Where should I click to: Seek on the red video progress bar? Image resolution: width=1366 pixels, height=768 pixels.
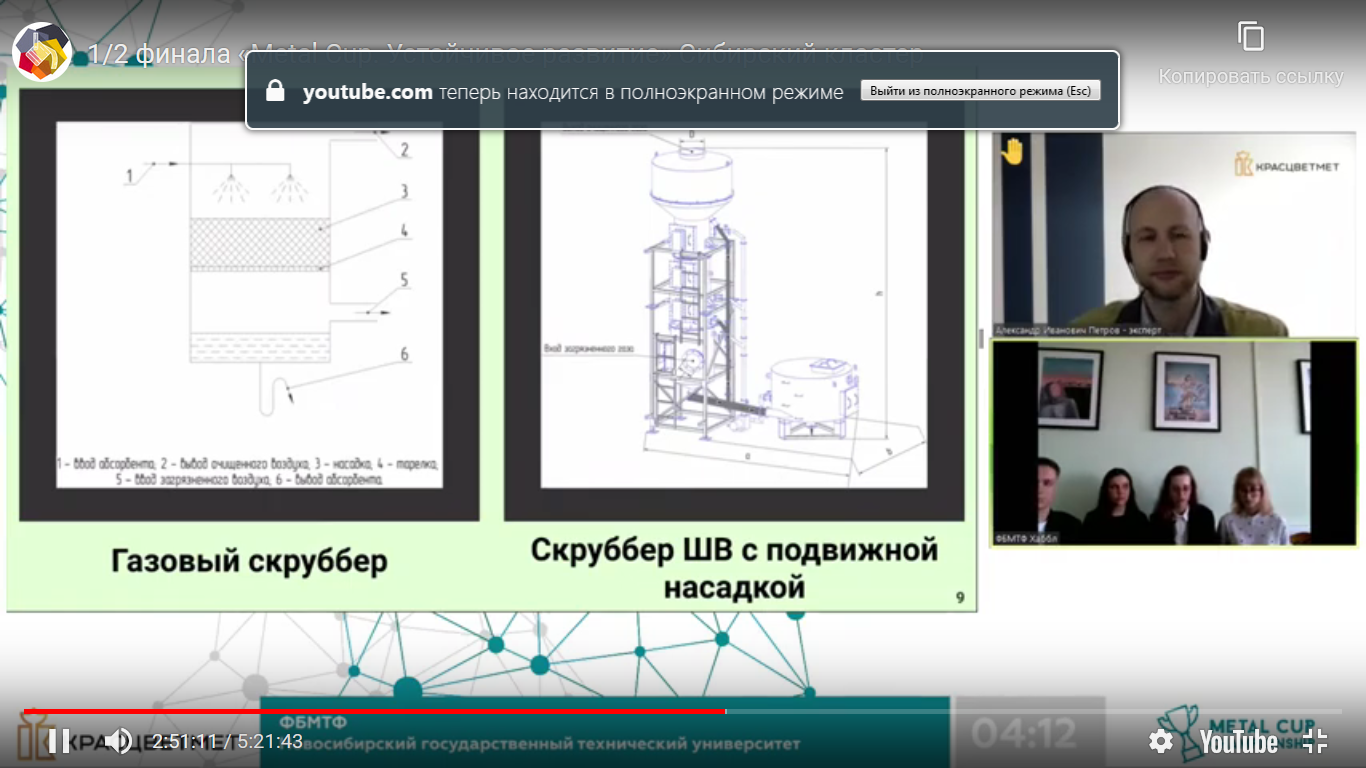[375, 711]
